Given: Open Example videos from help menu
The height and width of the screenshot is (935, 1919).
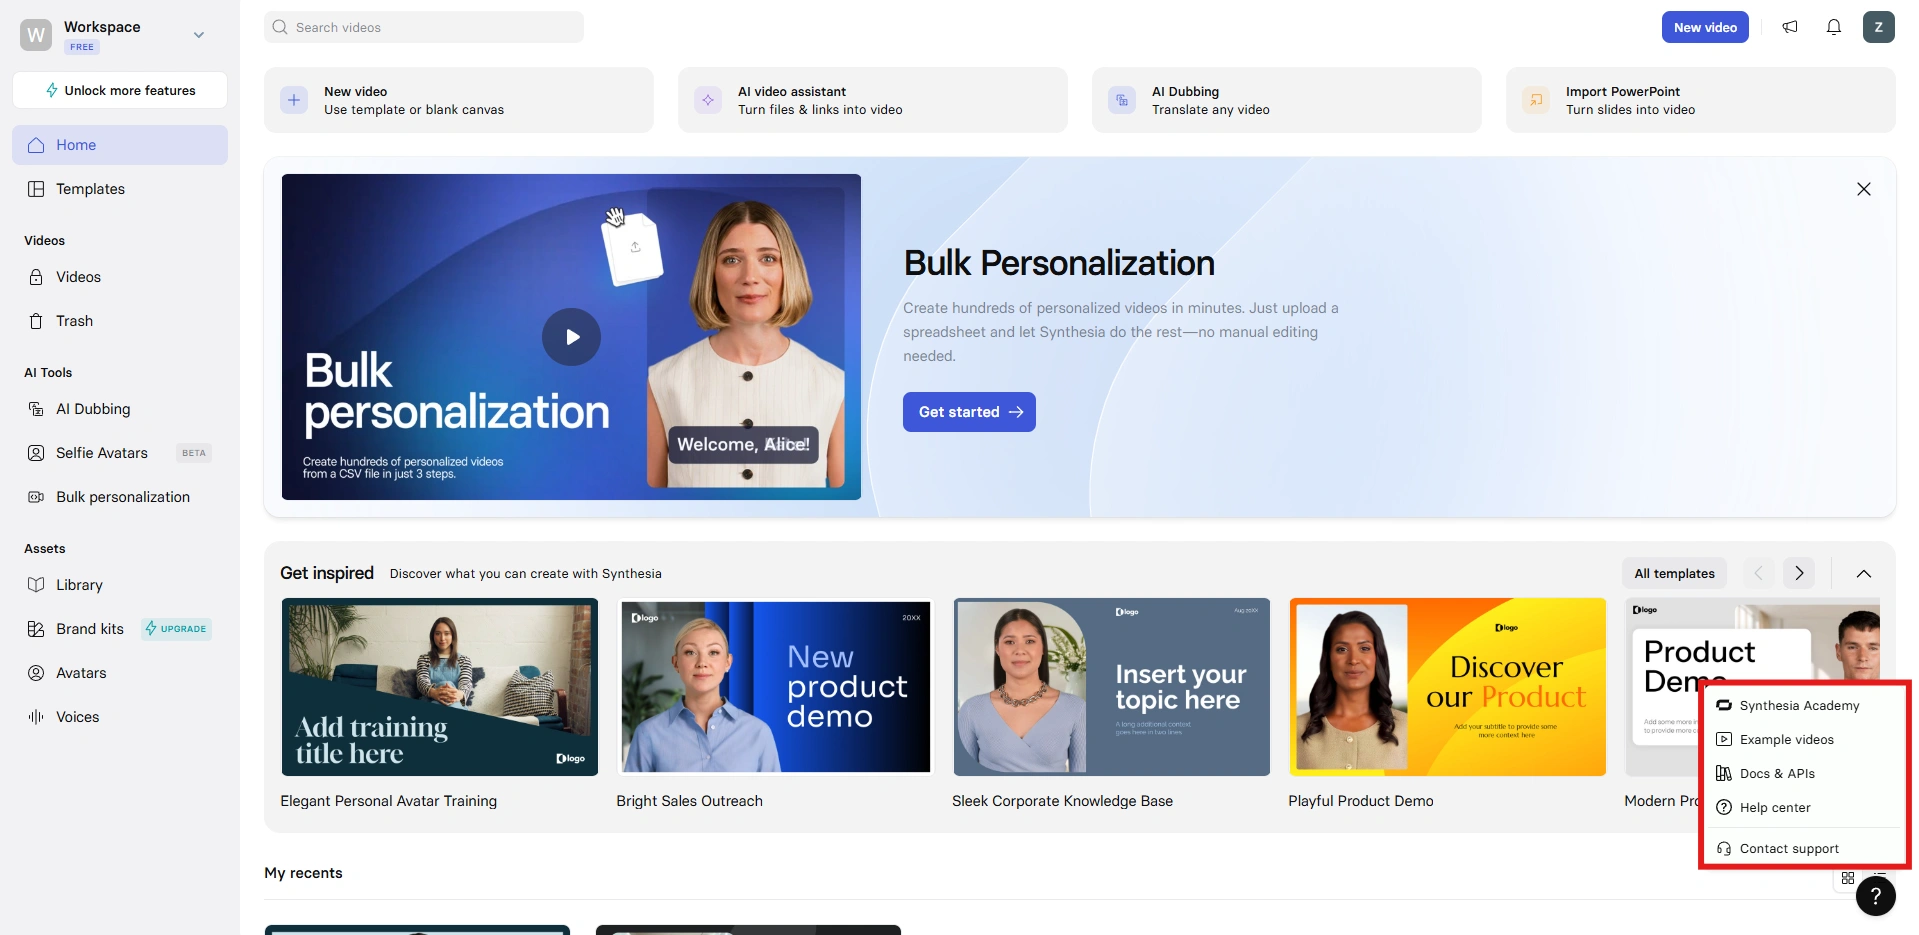Looking at the screenshot, I should (x=1804, y=740).
